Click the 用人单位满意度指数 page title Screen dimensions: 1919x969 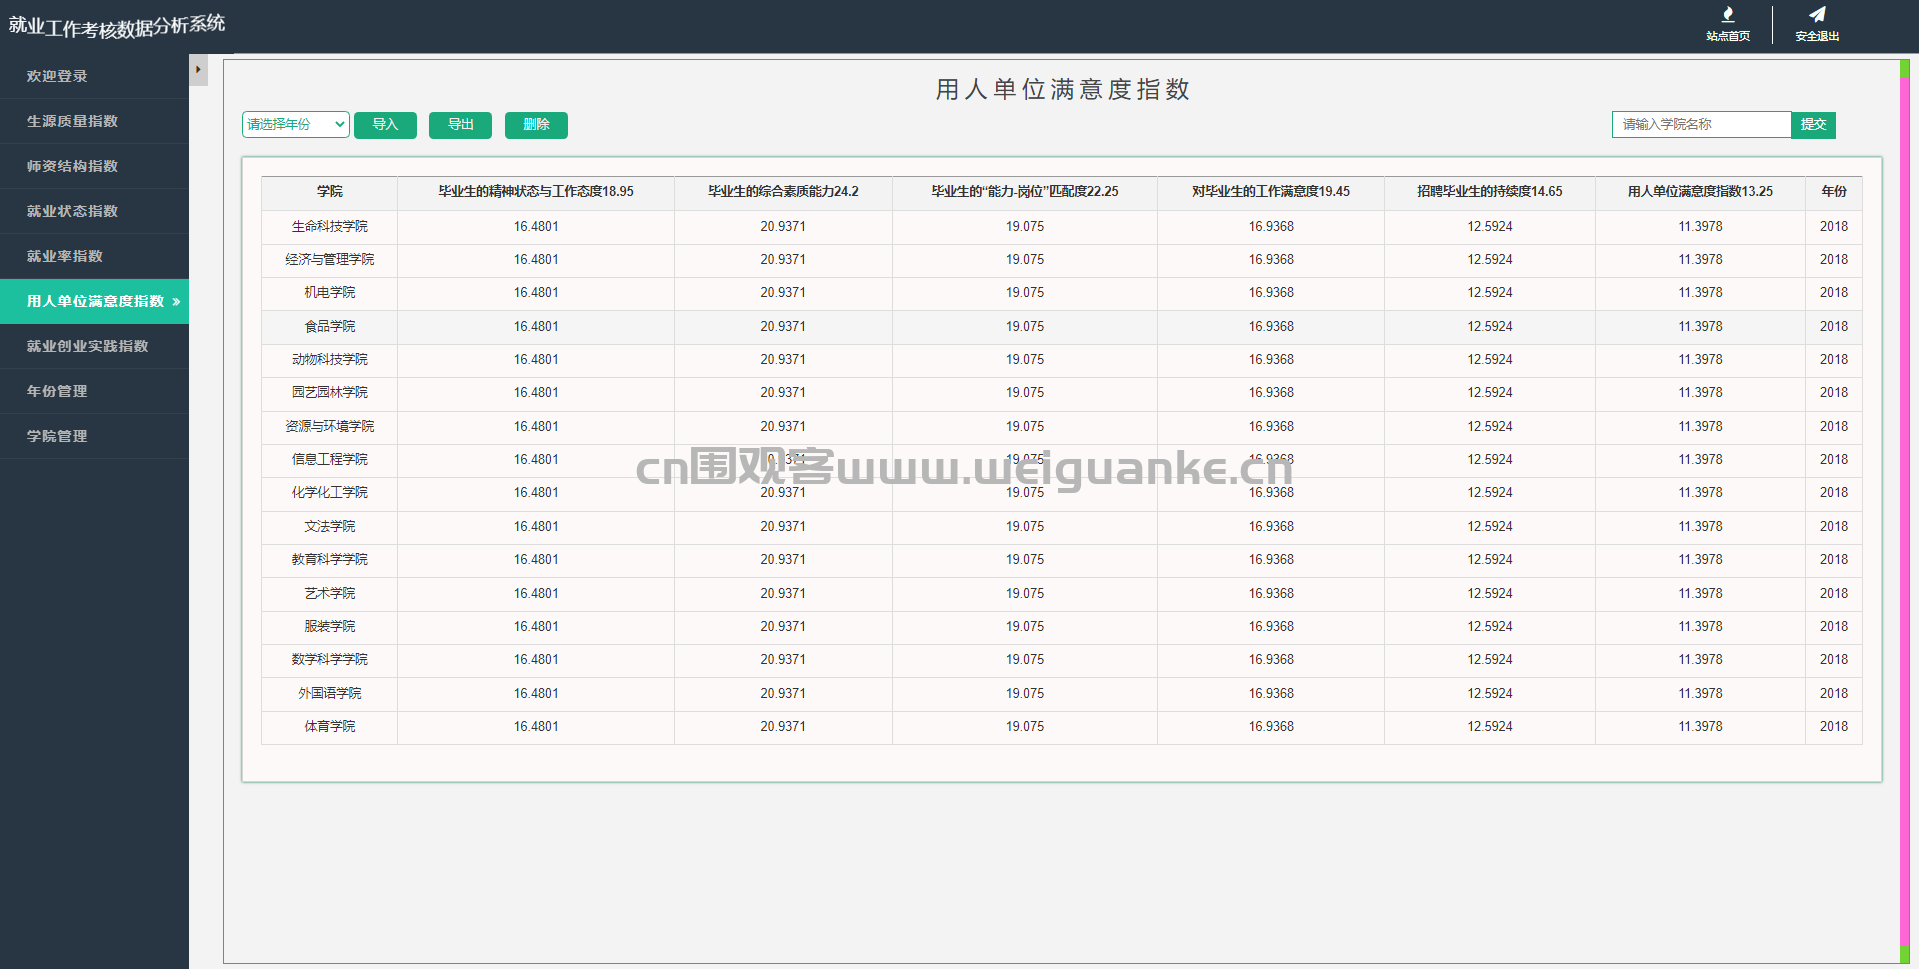(x=1062, y=90)
